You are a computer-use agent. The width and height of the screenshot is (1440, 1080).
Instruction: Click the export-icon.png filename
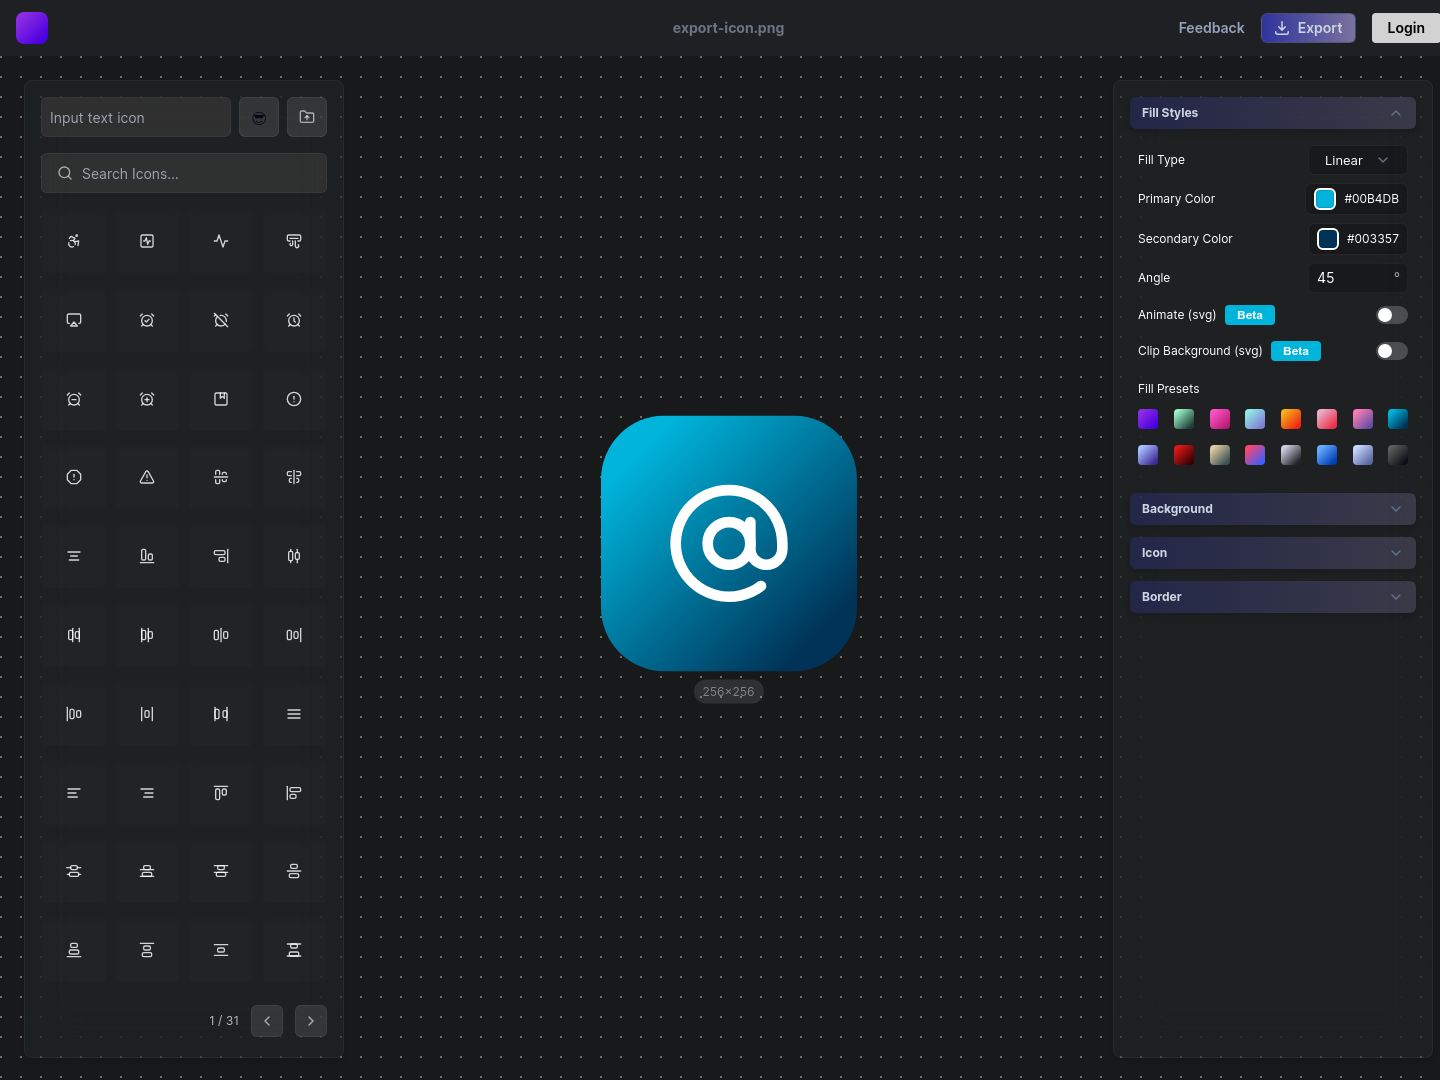click(x=728, y=28)
